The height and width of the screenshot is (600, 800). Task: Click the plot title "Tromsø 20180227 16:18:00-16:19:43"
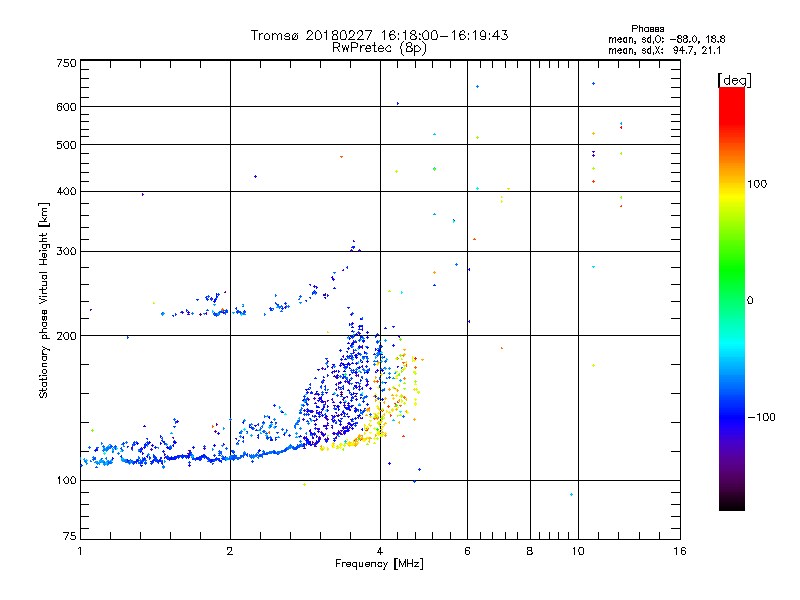pyautogui.click(x=379, y=35)
